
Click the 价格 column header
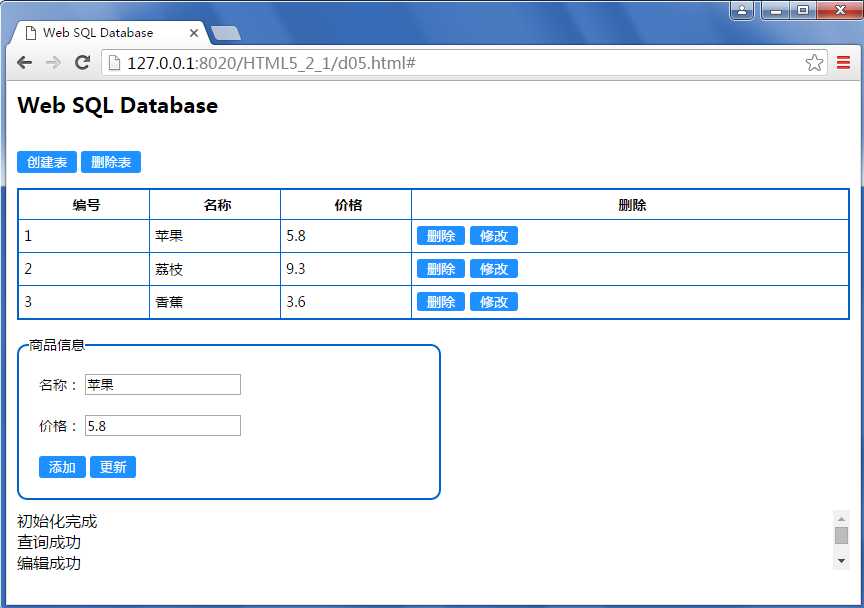[x=346, y=205]
